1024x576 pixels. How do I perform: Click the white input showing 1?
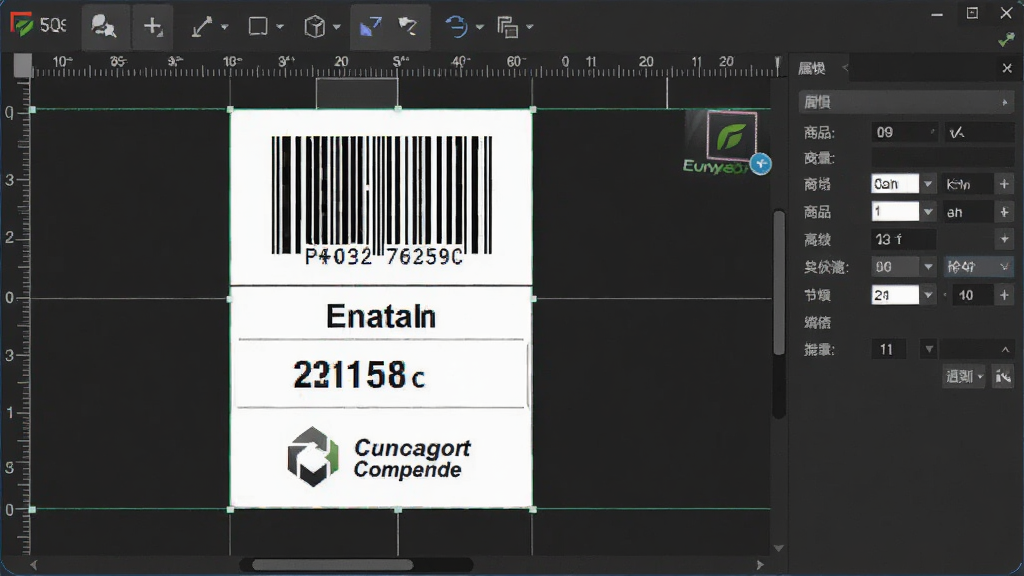pyautogui.click(x=895, y=212)
